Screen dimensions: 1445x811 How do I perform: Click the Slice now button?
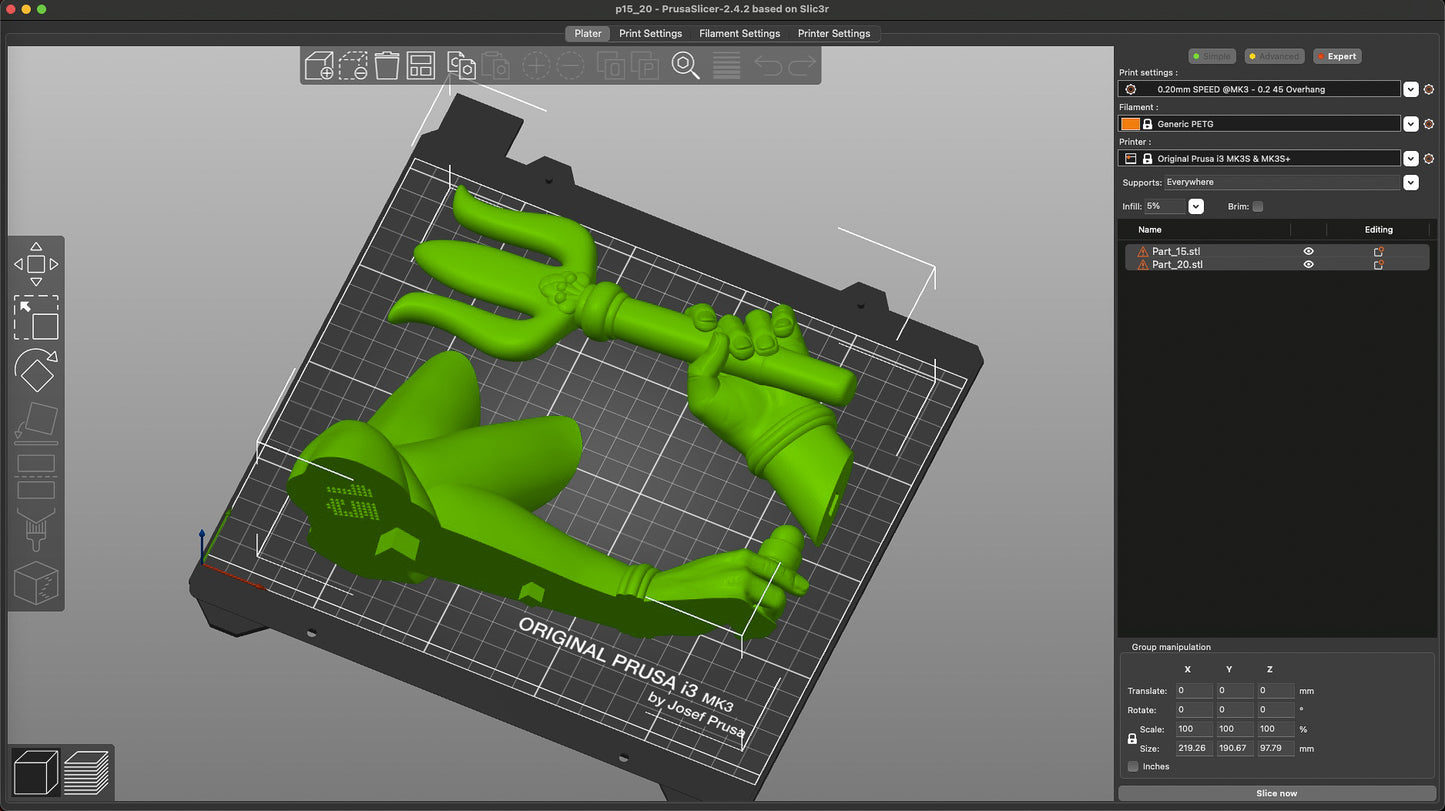(1276, 793)
